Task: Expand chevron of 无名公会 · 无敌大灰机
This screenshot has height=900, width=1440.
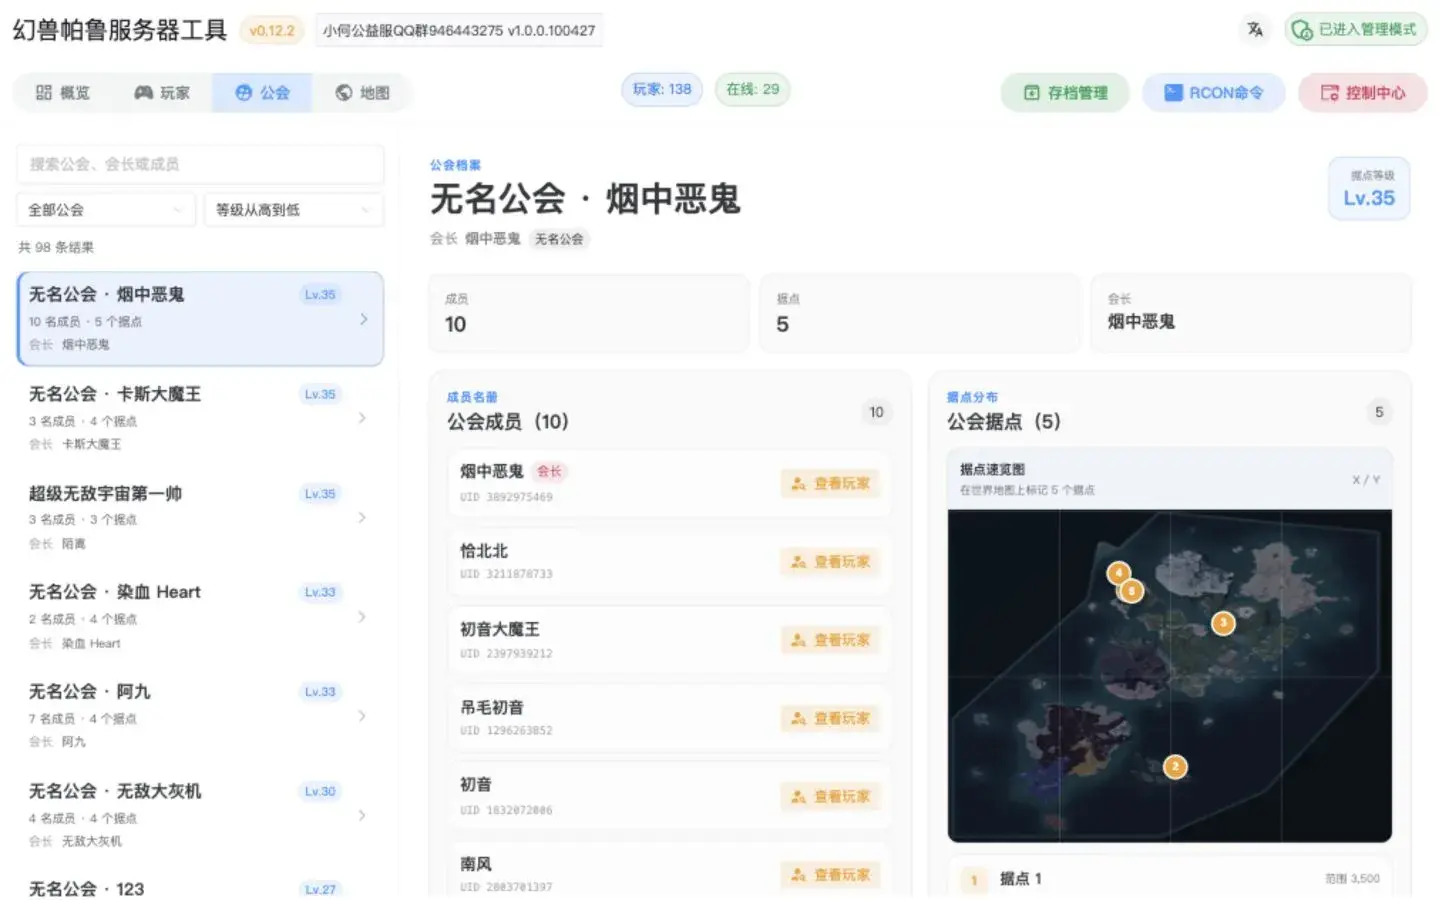Action: (x=362, y=815)
